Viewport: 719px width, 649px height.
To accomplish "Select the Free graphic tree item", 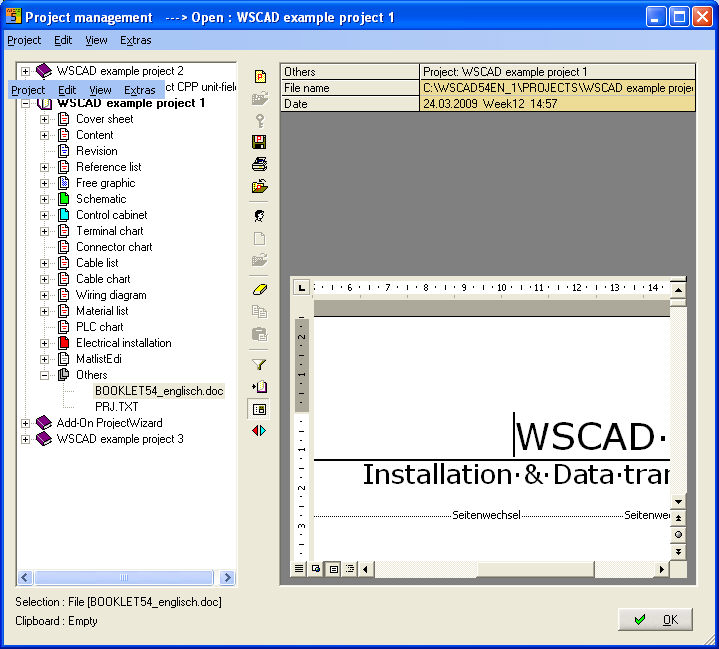I will 105,183.
